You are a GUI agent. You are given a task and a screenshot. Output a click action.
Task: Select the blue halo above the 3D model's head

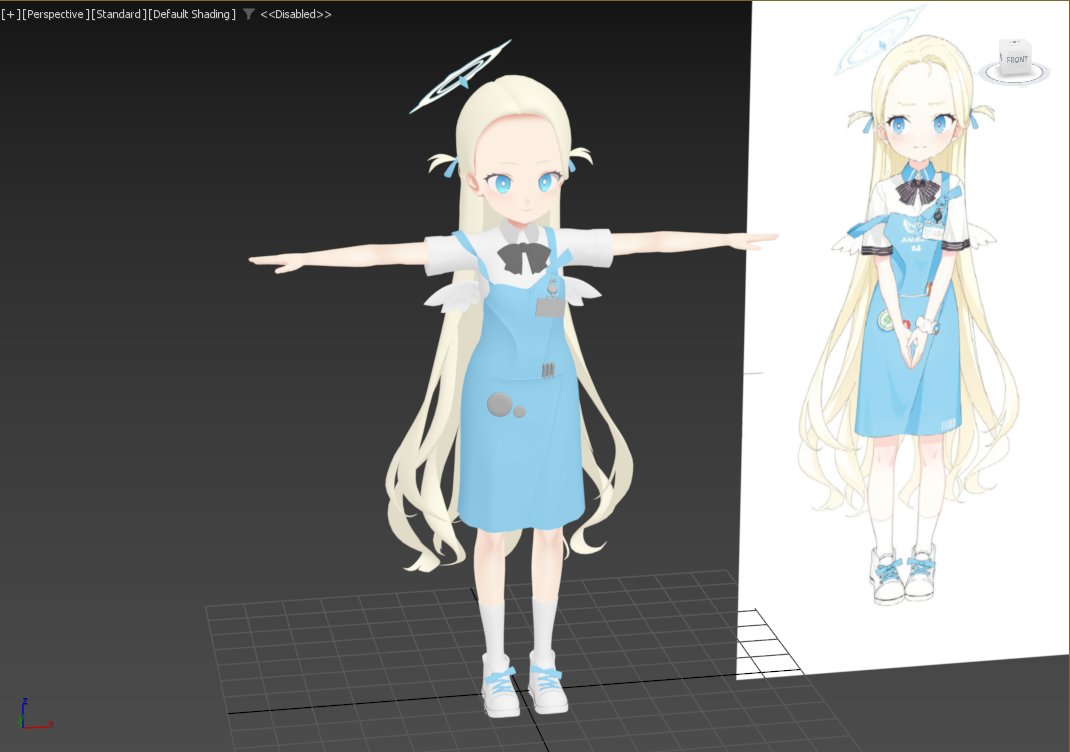click(x=459, y=77)
